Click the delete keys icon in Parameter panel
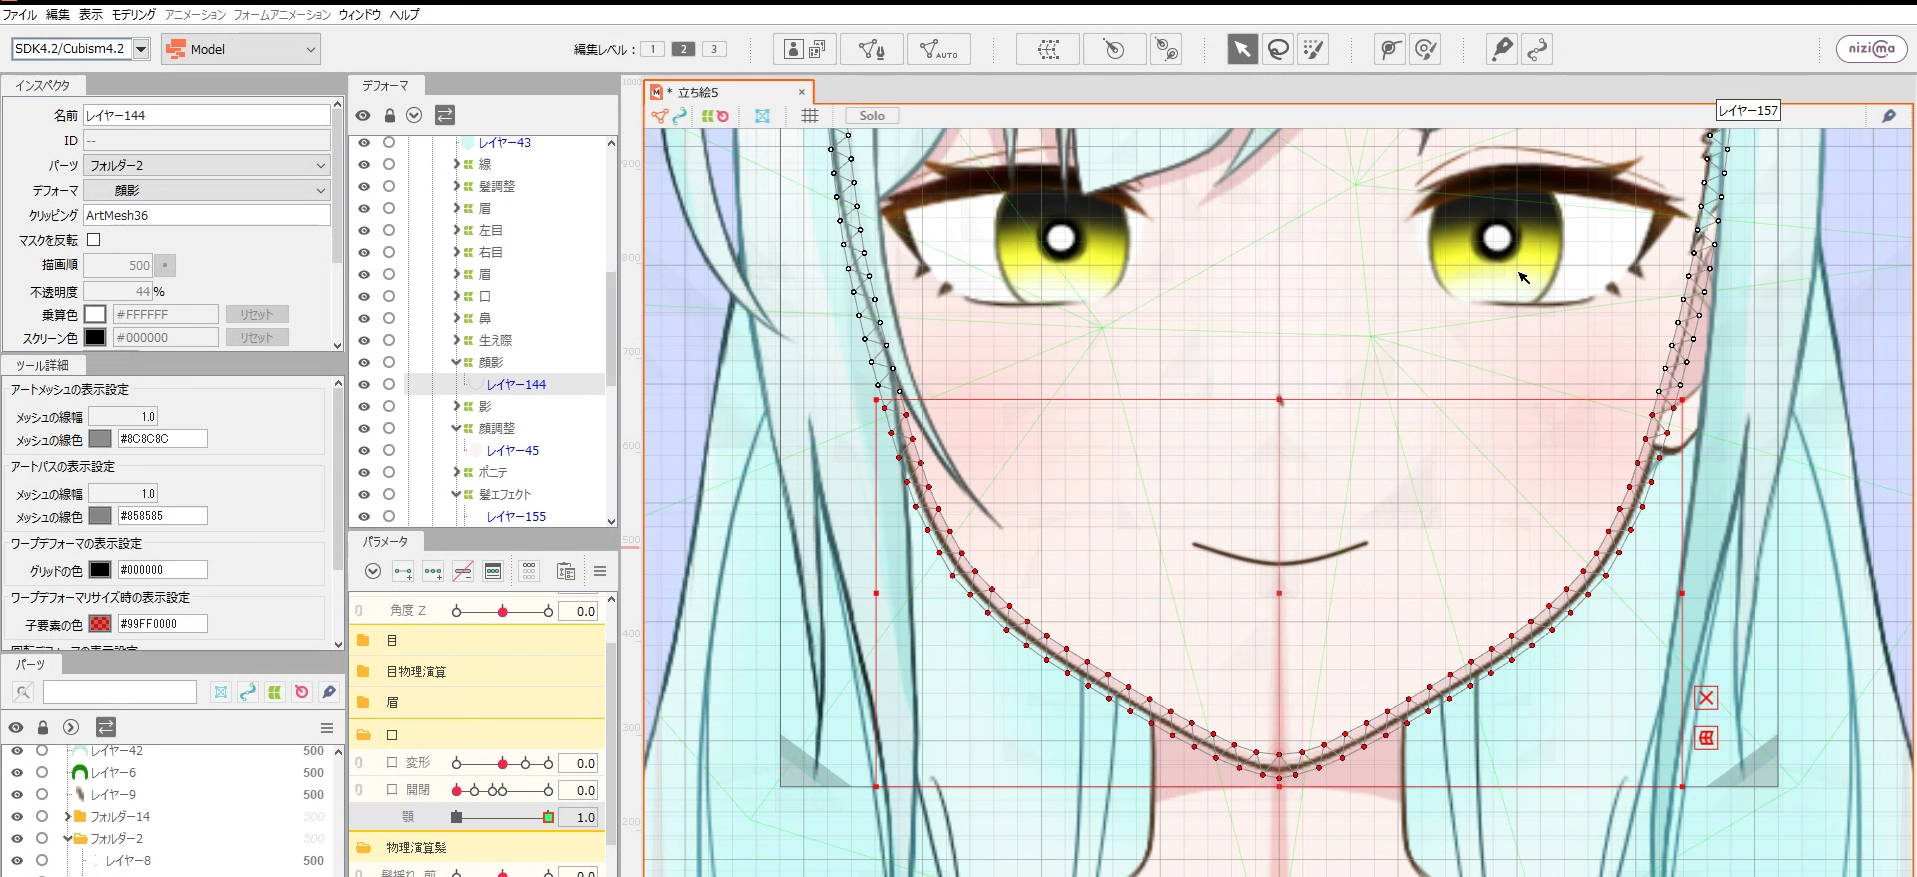1917x877 pixels. (x=463, y=572)
